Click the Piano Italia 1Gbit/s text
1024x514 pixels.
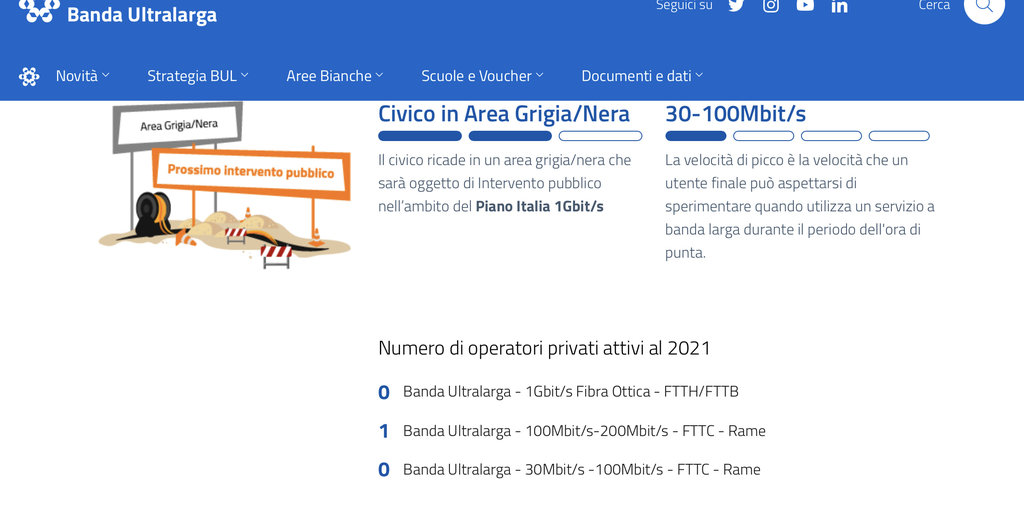[x=539, y=206]
